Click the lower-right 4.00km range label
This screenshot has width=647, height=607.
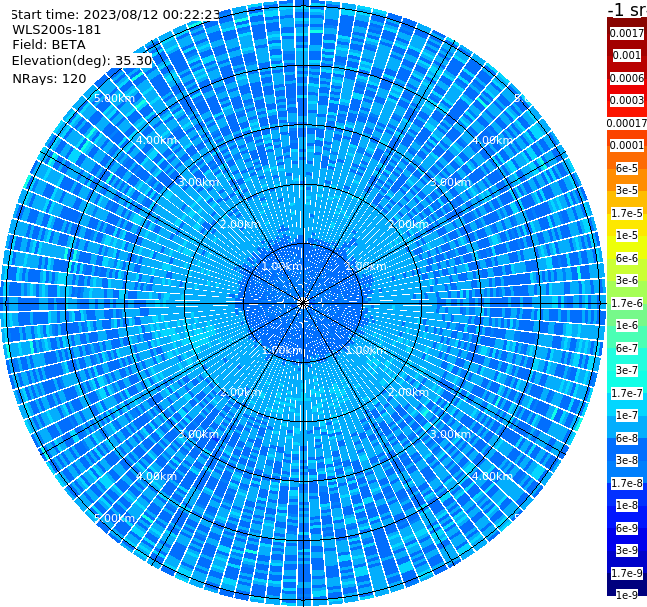tap(492, 476)
